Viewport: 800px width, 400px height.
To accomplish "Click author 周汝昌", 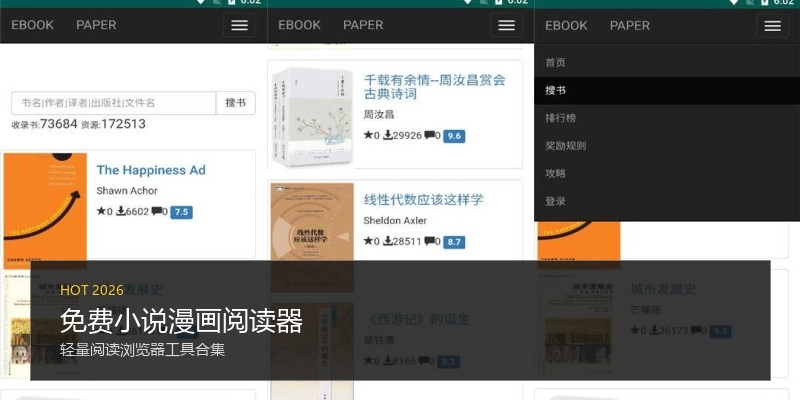I will point(379,114).
